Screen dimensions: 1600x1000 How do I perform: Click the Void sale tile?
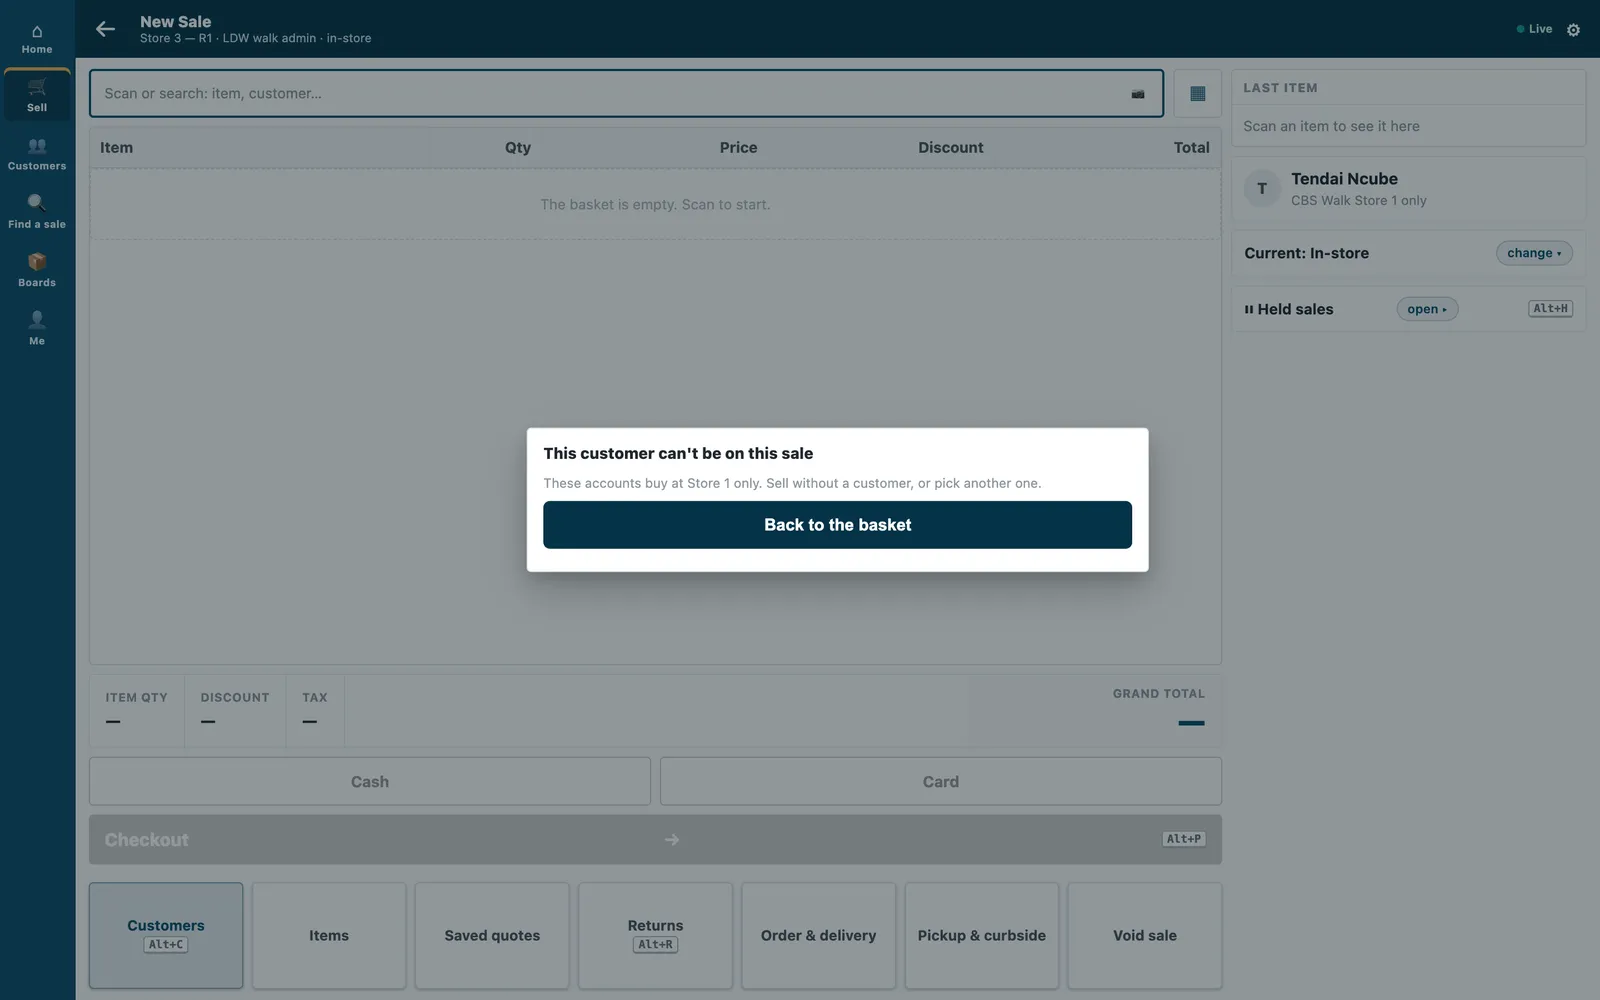click(x=1145, y=935)
